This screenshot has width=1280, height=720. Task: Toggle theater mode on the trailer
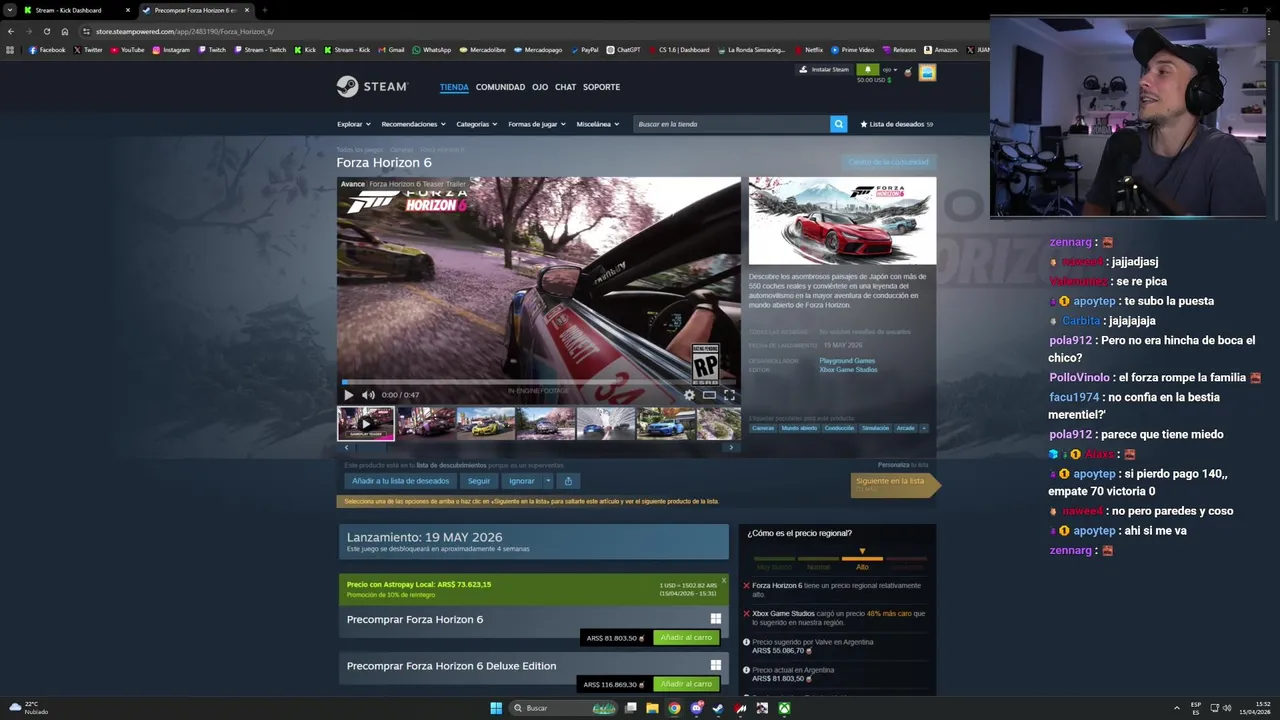(x=709, y=395)
